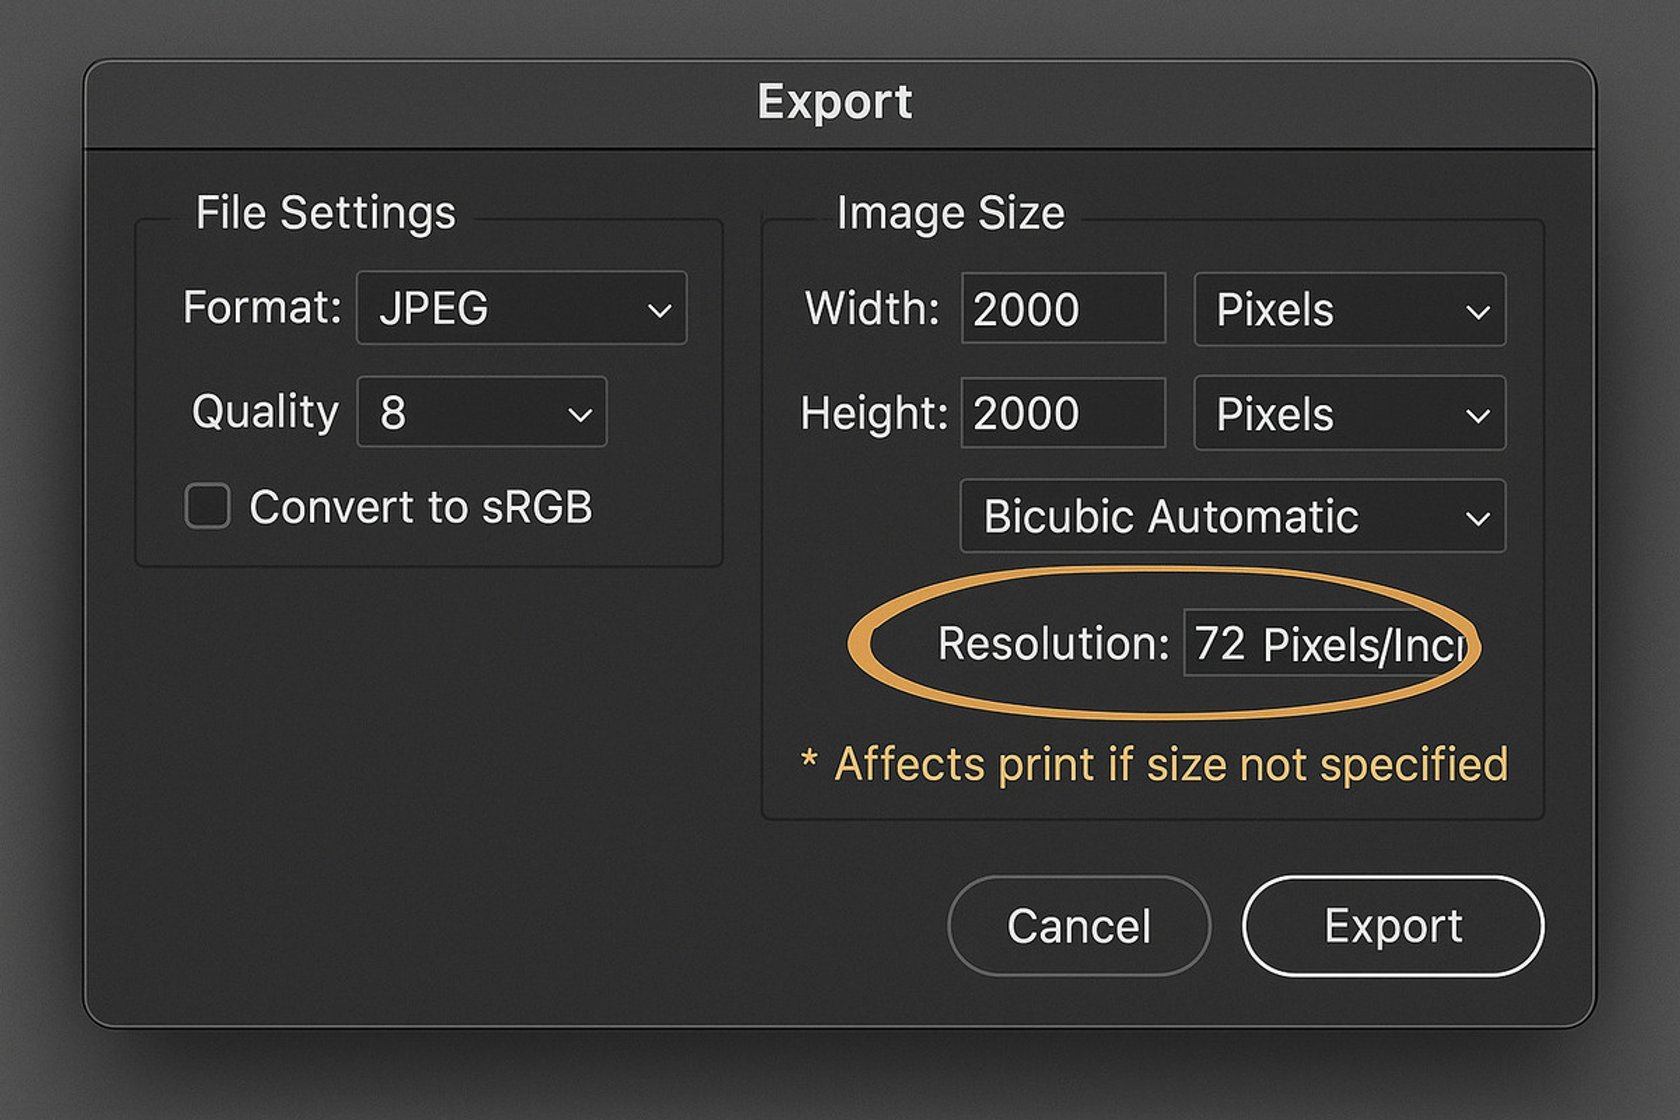Open the Format dropdown showing JPEG
Viewport: 1680px width, 1120px height.
click(x=520, y=309)
